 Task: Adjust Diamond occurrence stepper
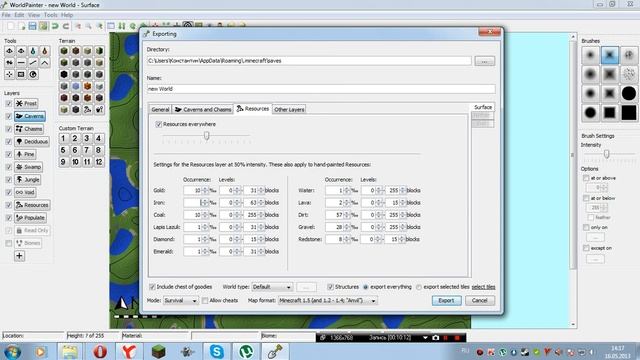[205, 239]
